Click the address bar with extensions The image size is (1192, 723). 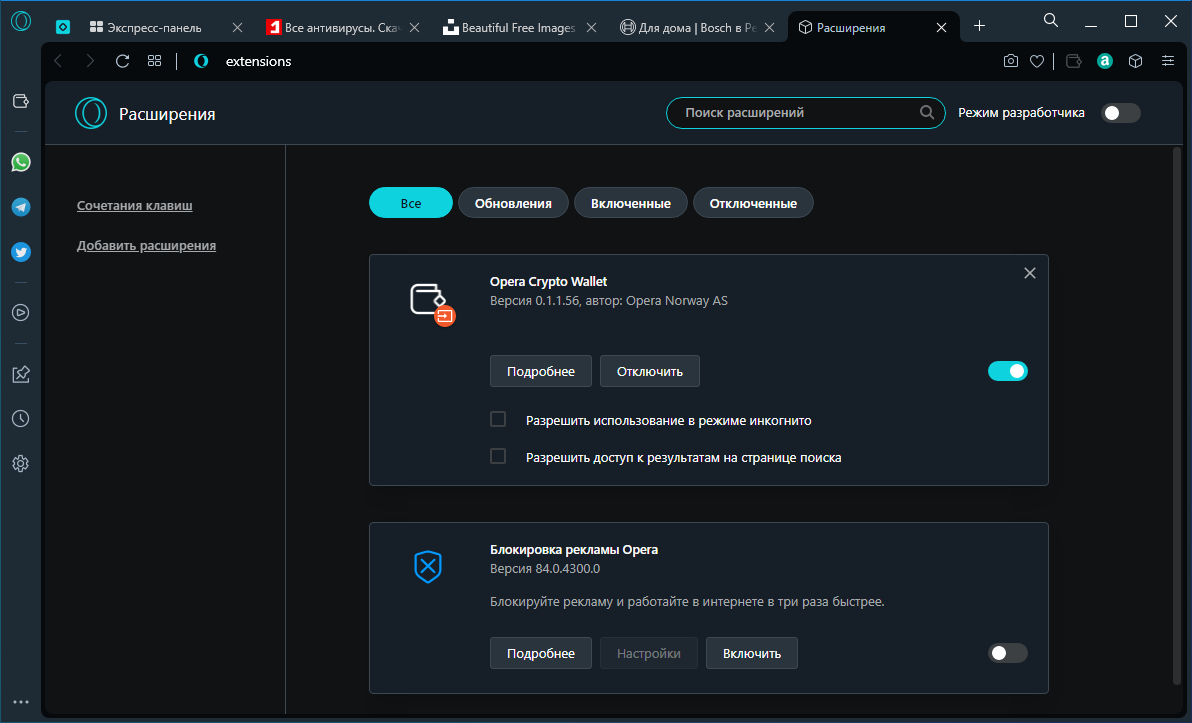coord(593,61)
